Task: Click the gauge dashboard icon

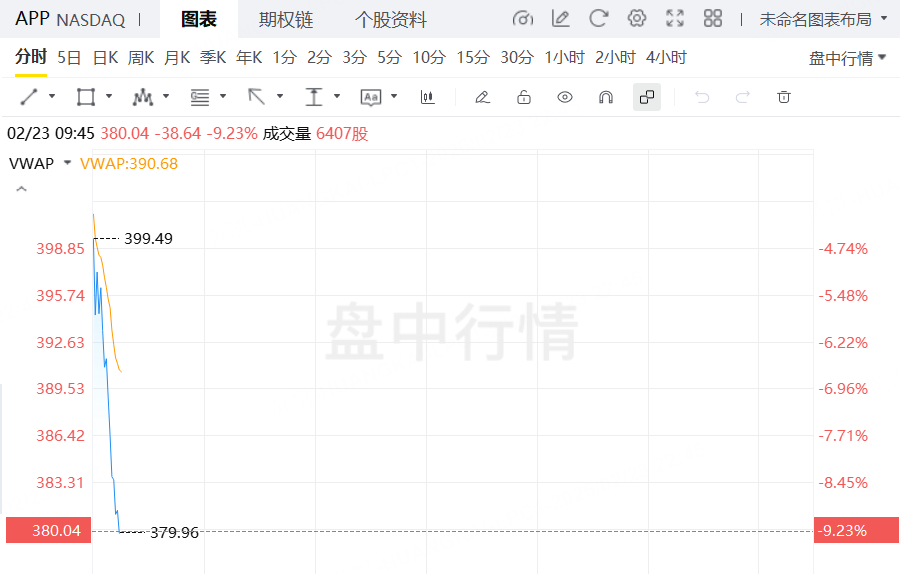Action: [x=522, y=19]
